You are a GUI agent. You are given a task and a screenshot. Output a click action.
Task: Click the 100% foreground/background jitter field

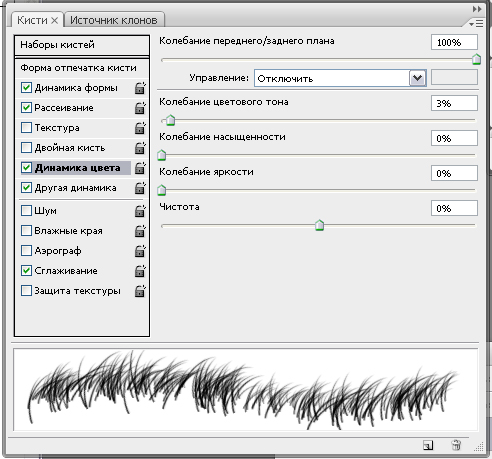454,42
